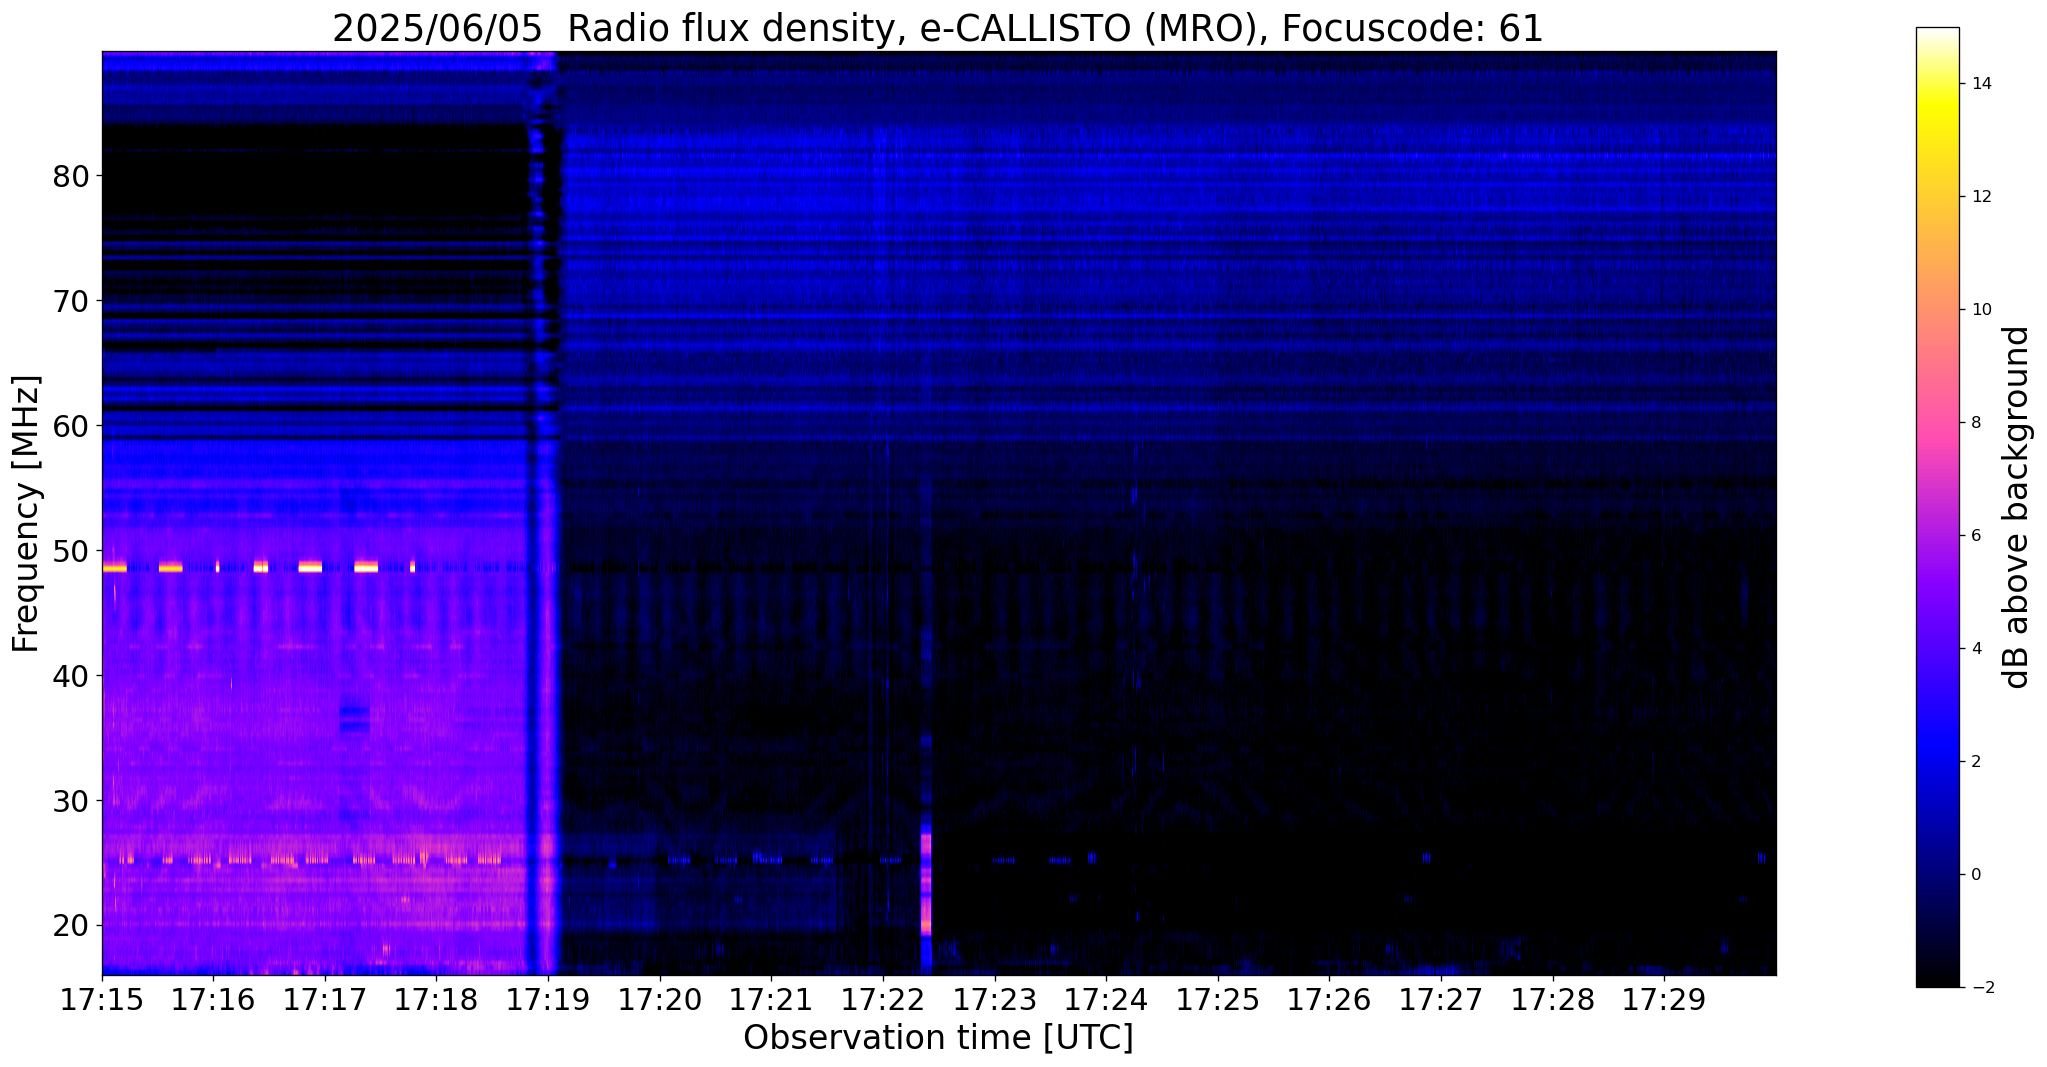
Task: Click the colorbar tick label 6
Action: 1975,536
